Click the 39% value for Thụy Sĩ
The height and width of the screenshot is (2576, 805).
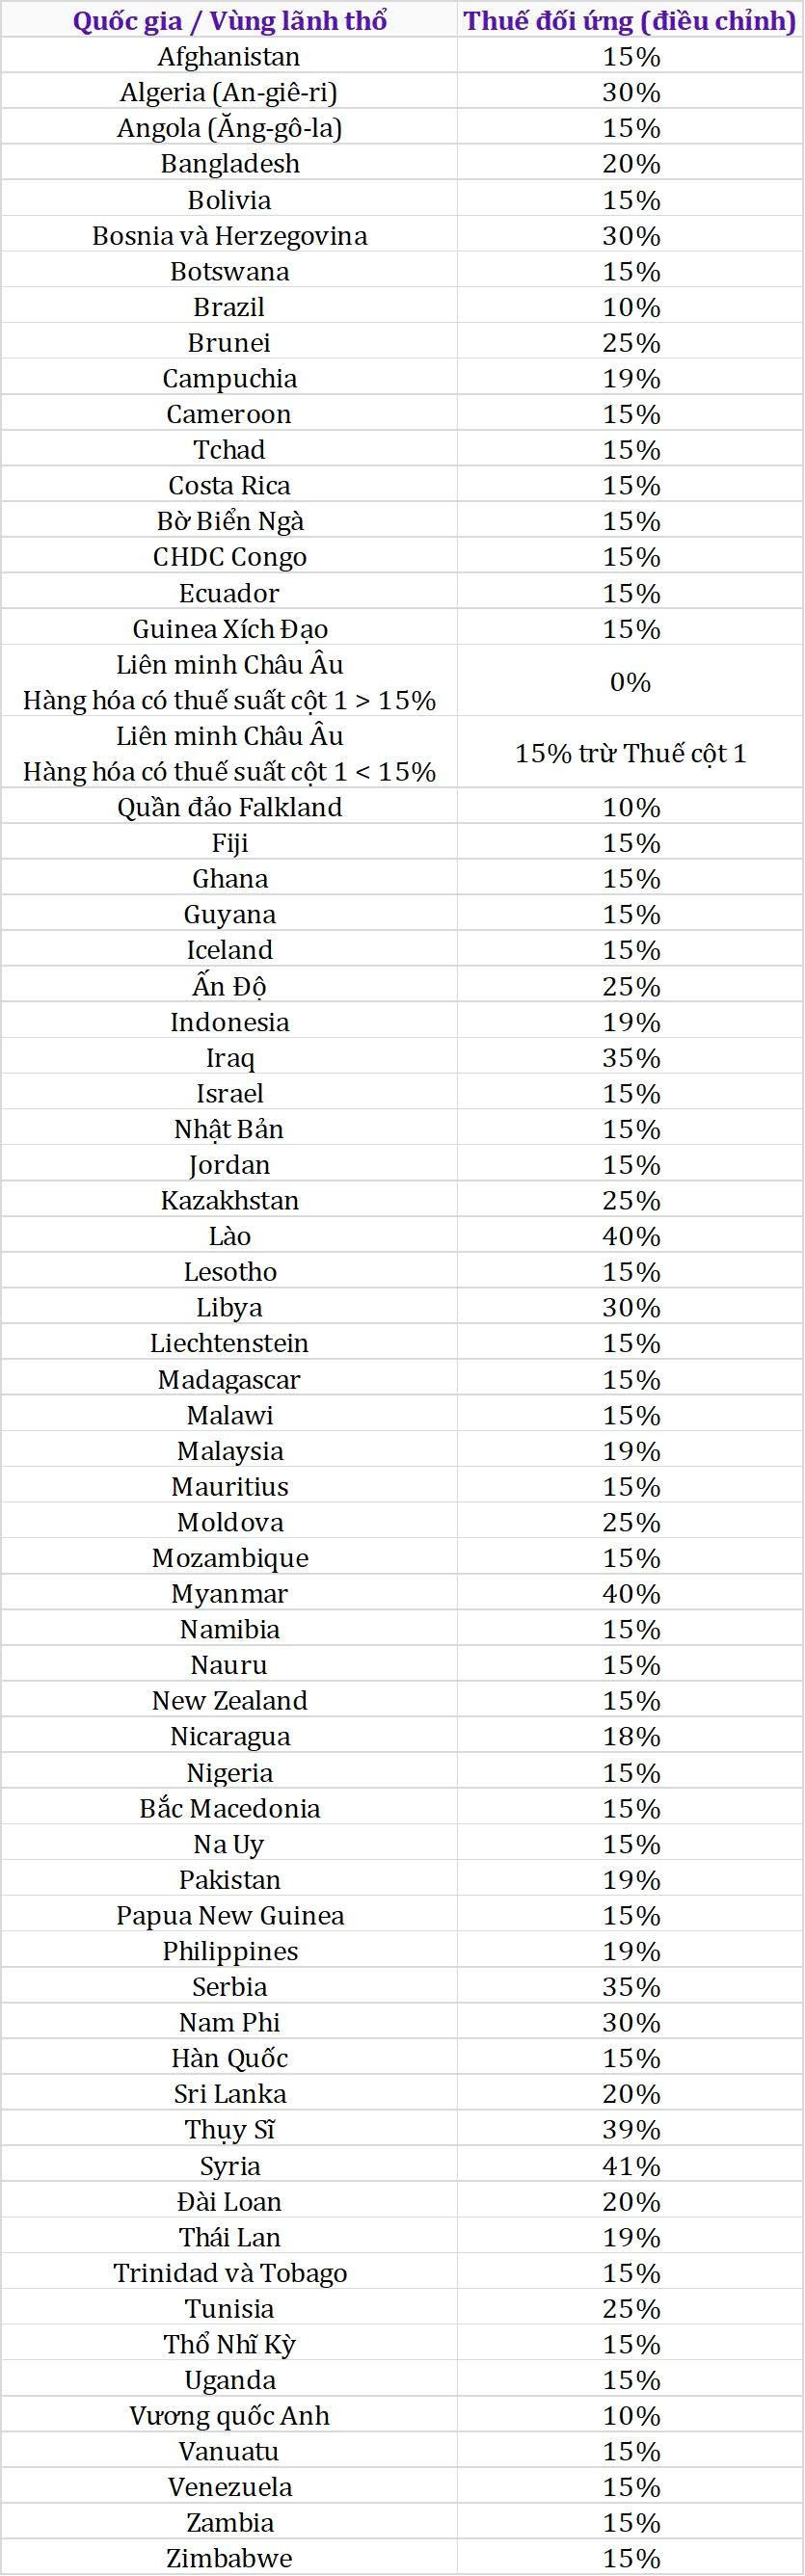[x=630, y=2129]
